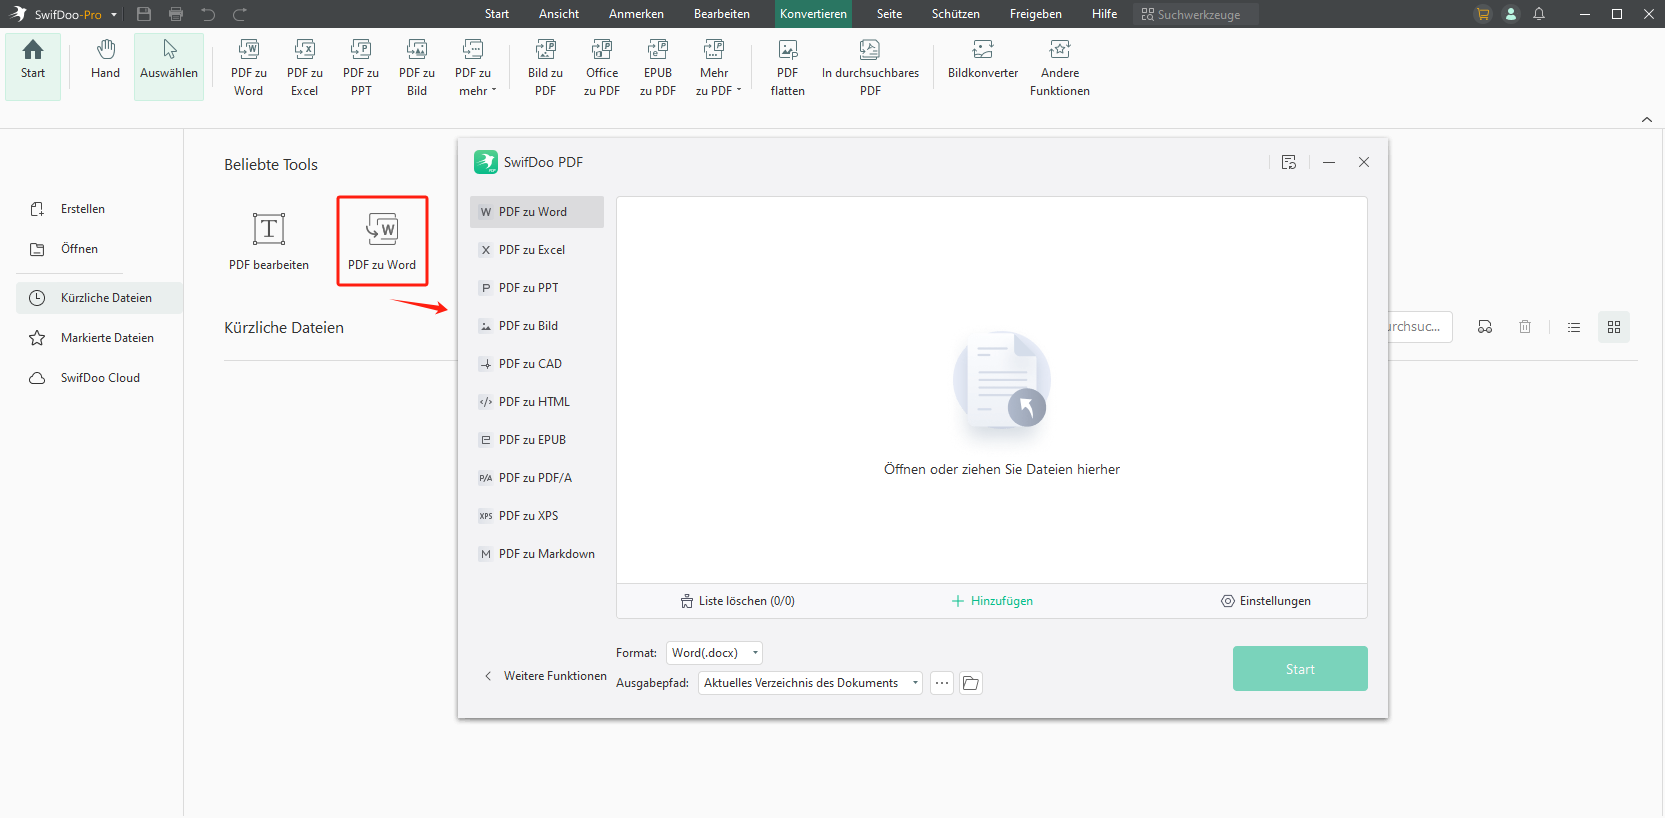1665x818 pixels.
Task: Click the open output folder icon
Action: pyautogui.click(x=970, y=683)
